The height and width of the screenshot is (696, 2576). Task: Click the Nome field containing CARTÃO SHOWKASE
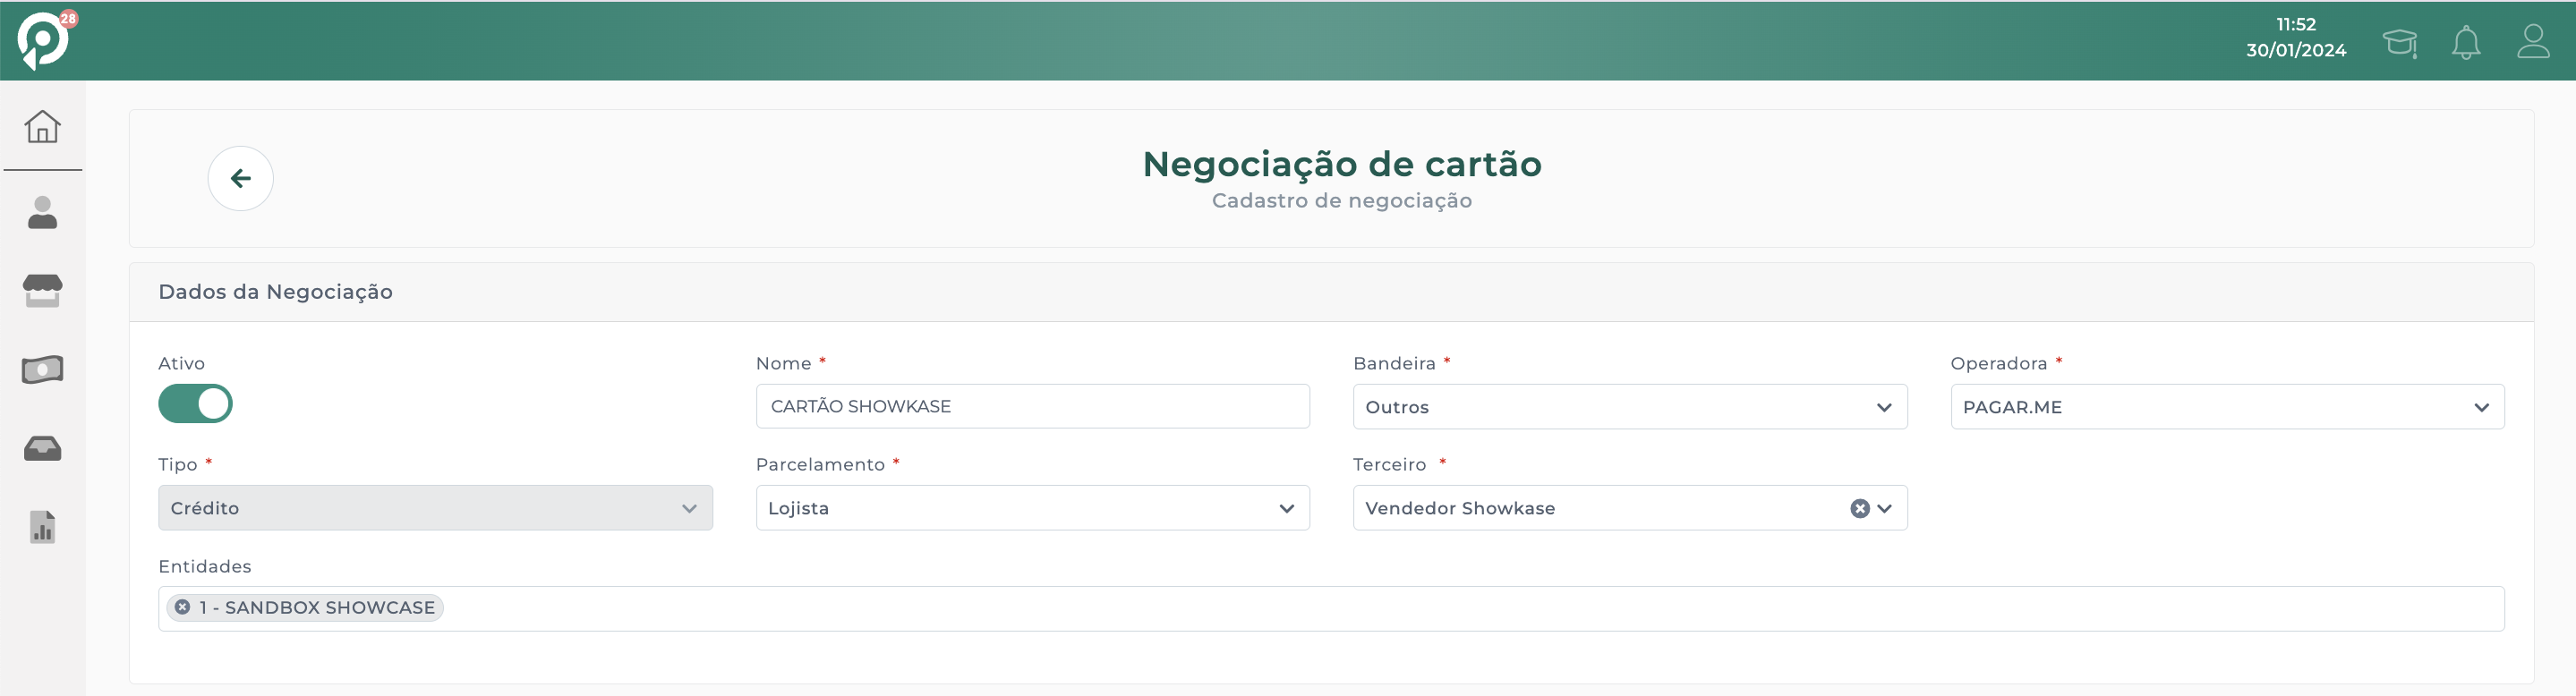(1032, 407)
